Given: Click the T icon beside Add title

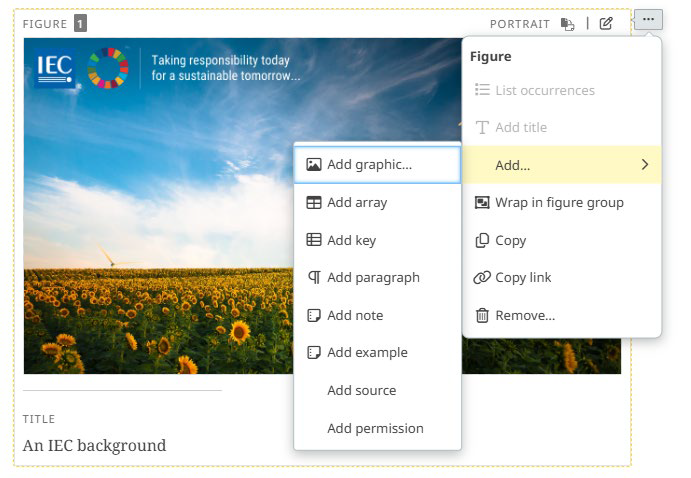Looking at the screenshot, I should click(x=482, y=127).
